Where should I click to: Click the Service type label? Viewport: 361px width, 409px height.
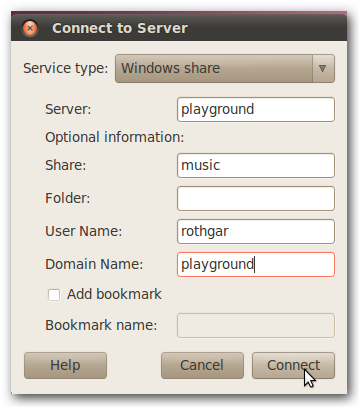(x=66, y=68)
